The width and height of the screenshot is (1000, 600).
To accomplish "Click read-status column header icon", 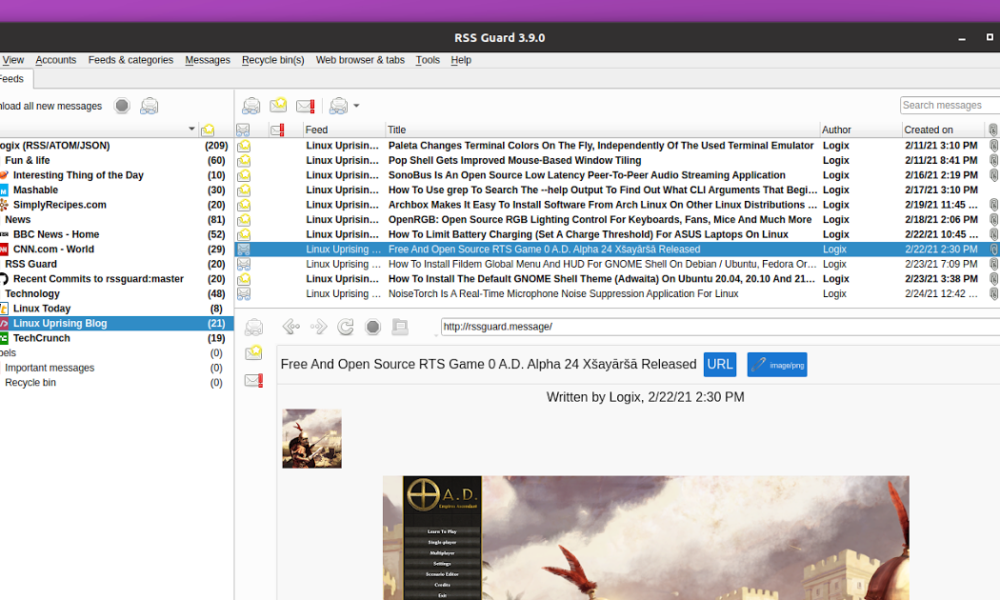I will coord(243,130).
